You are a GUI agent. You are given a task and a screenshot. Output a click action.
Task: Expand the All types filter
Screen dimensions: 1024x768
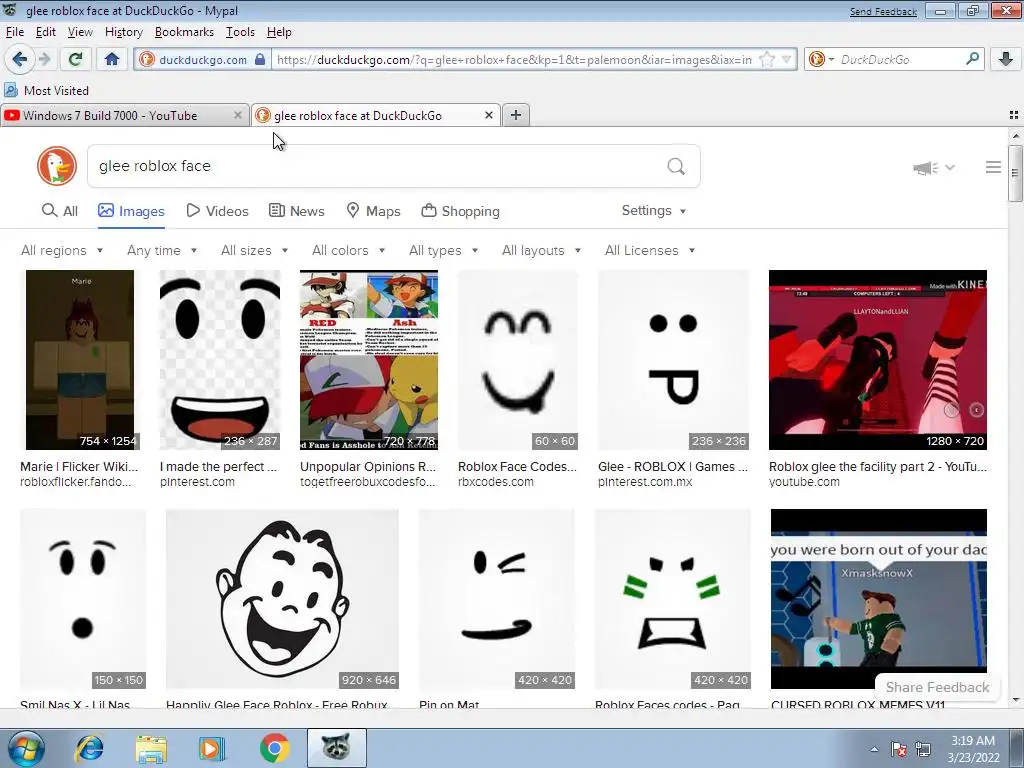[443, 250]
